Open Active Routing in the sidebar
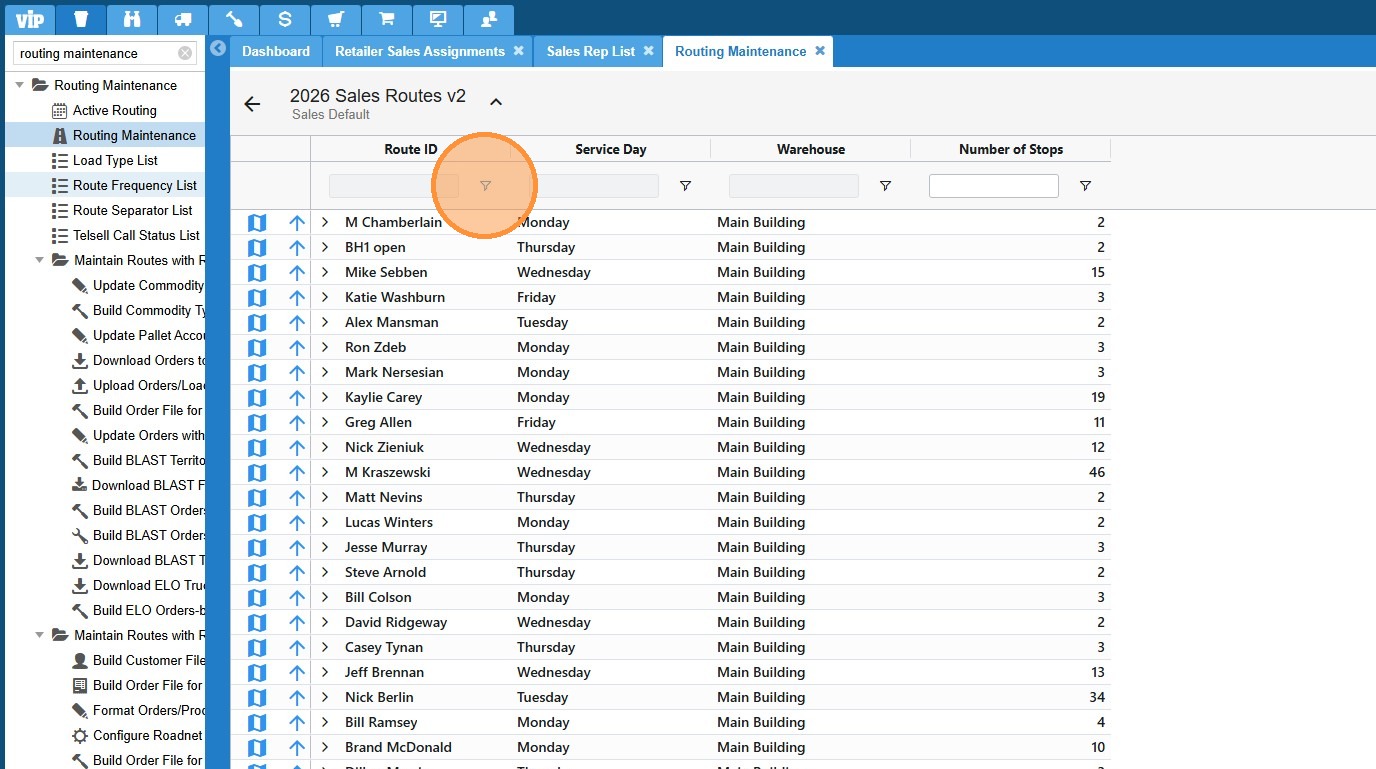Image resolution: width=1376 pixels, height=769 pixels. (114, 111)
